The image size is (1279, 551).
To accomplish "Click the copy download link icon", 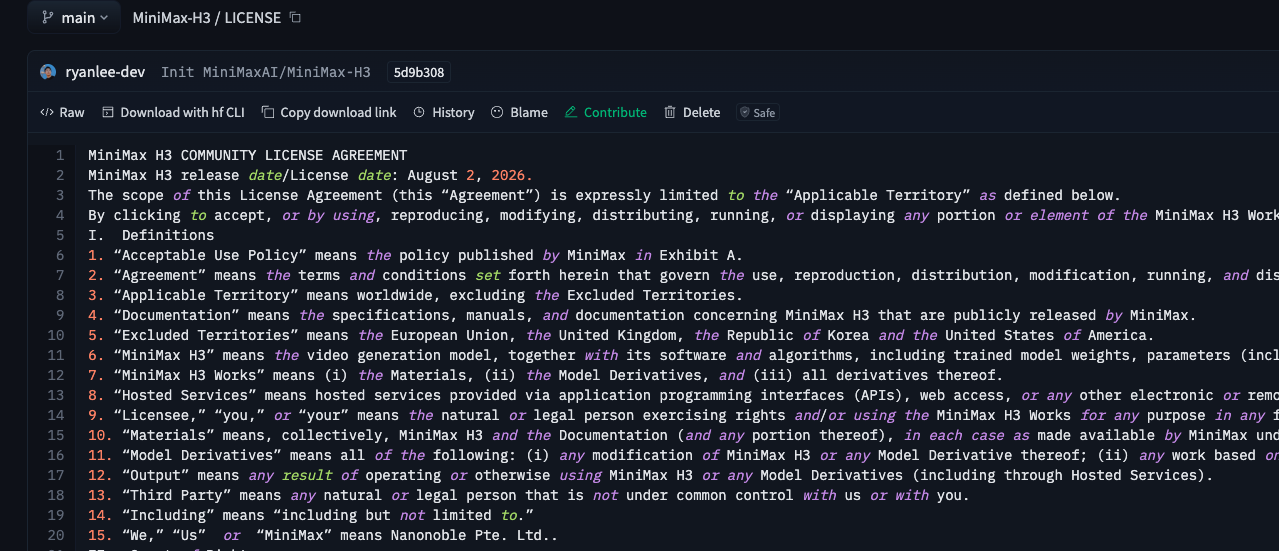I will point(267,112).
